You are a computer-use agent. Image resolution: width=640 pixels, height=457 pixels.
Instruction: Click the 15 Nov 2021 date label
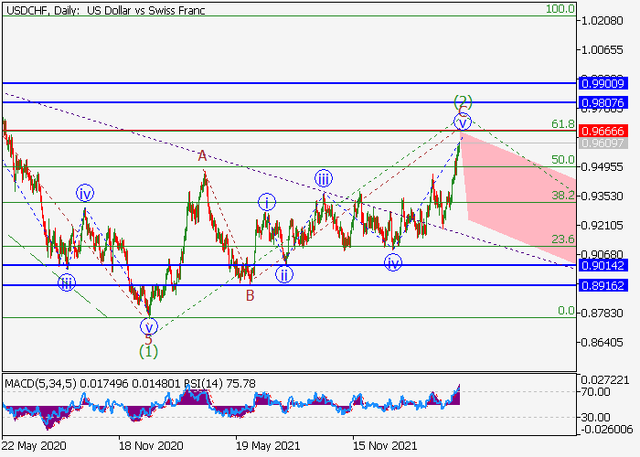click(x=385, y=446)
